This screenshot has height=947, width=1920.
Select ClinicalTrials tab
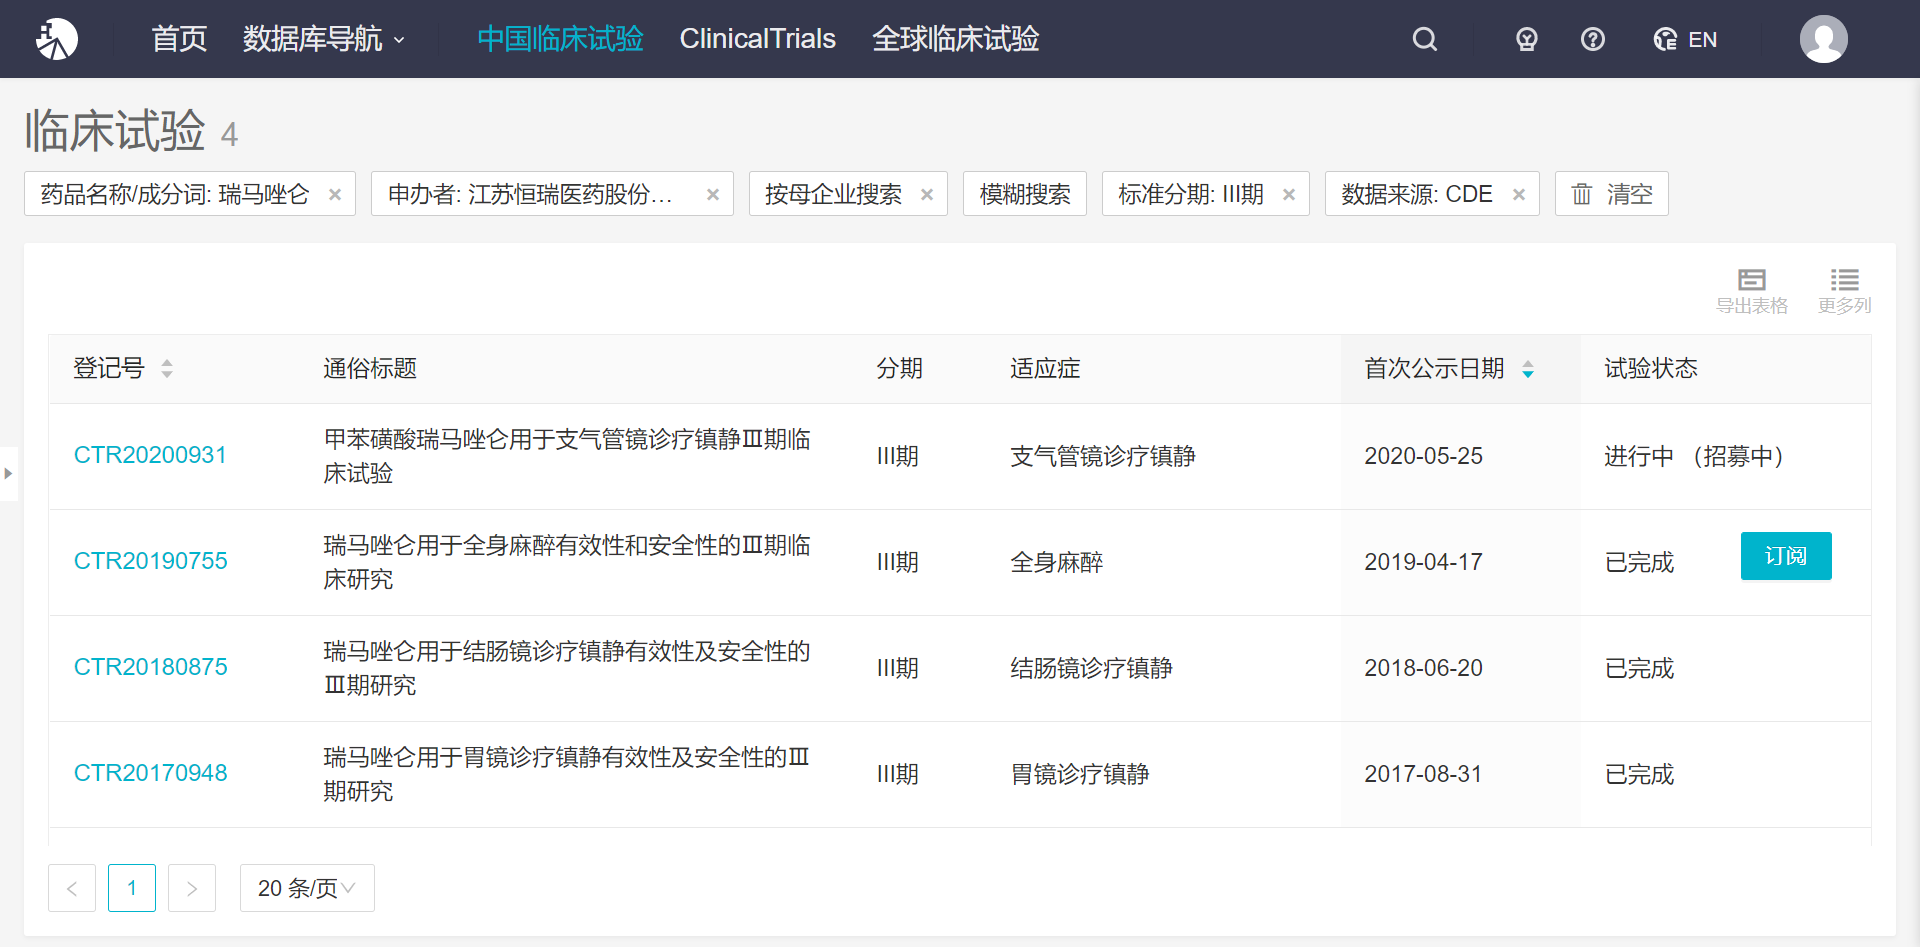click(x=758, y=39)
